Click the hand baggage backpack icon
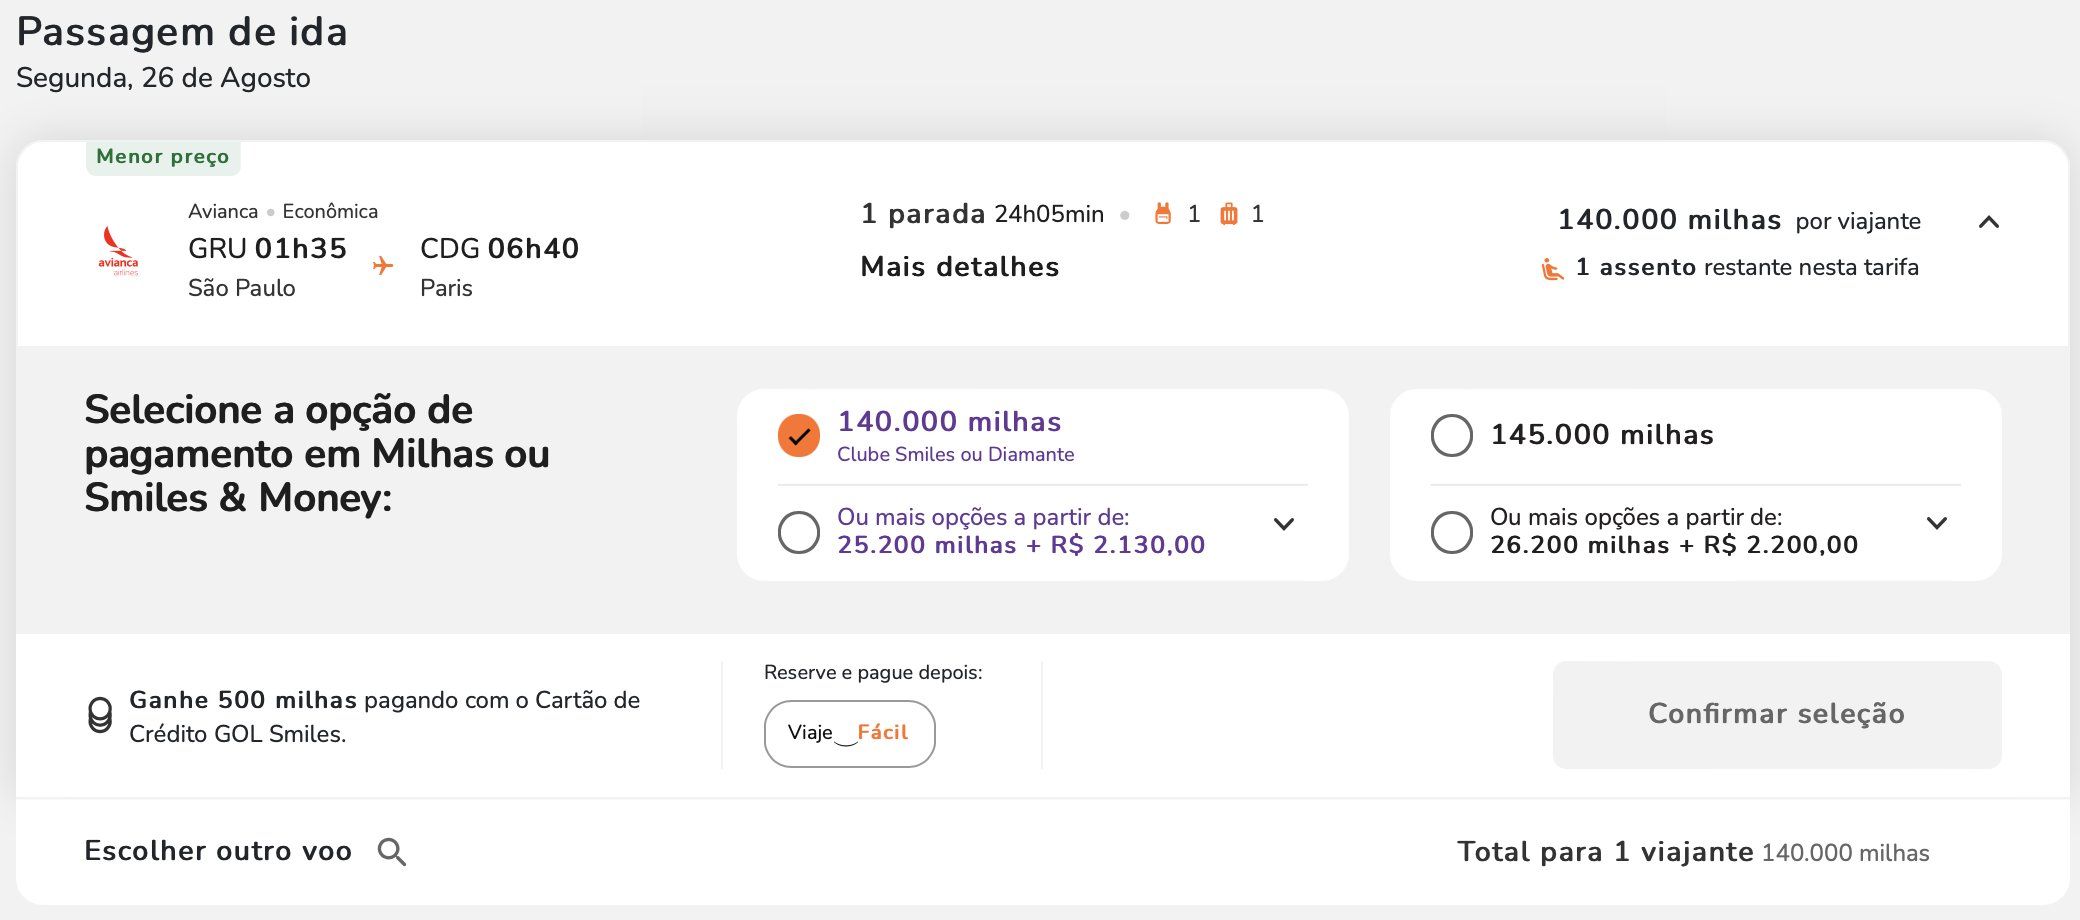 [1162, 214]
